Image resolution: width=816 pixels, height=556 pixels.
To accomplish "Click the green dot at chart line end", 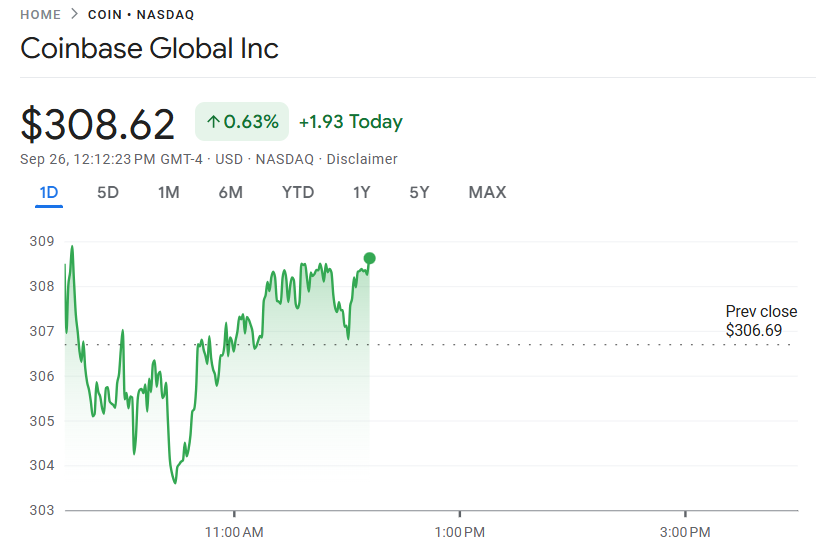I will (369, 258).
